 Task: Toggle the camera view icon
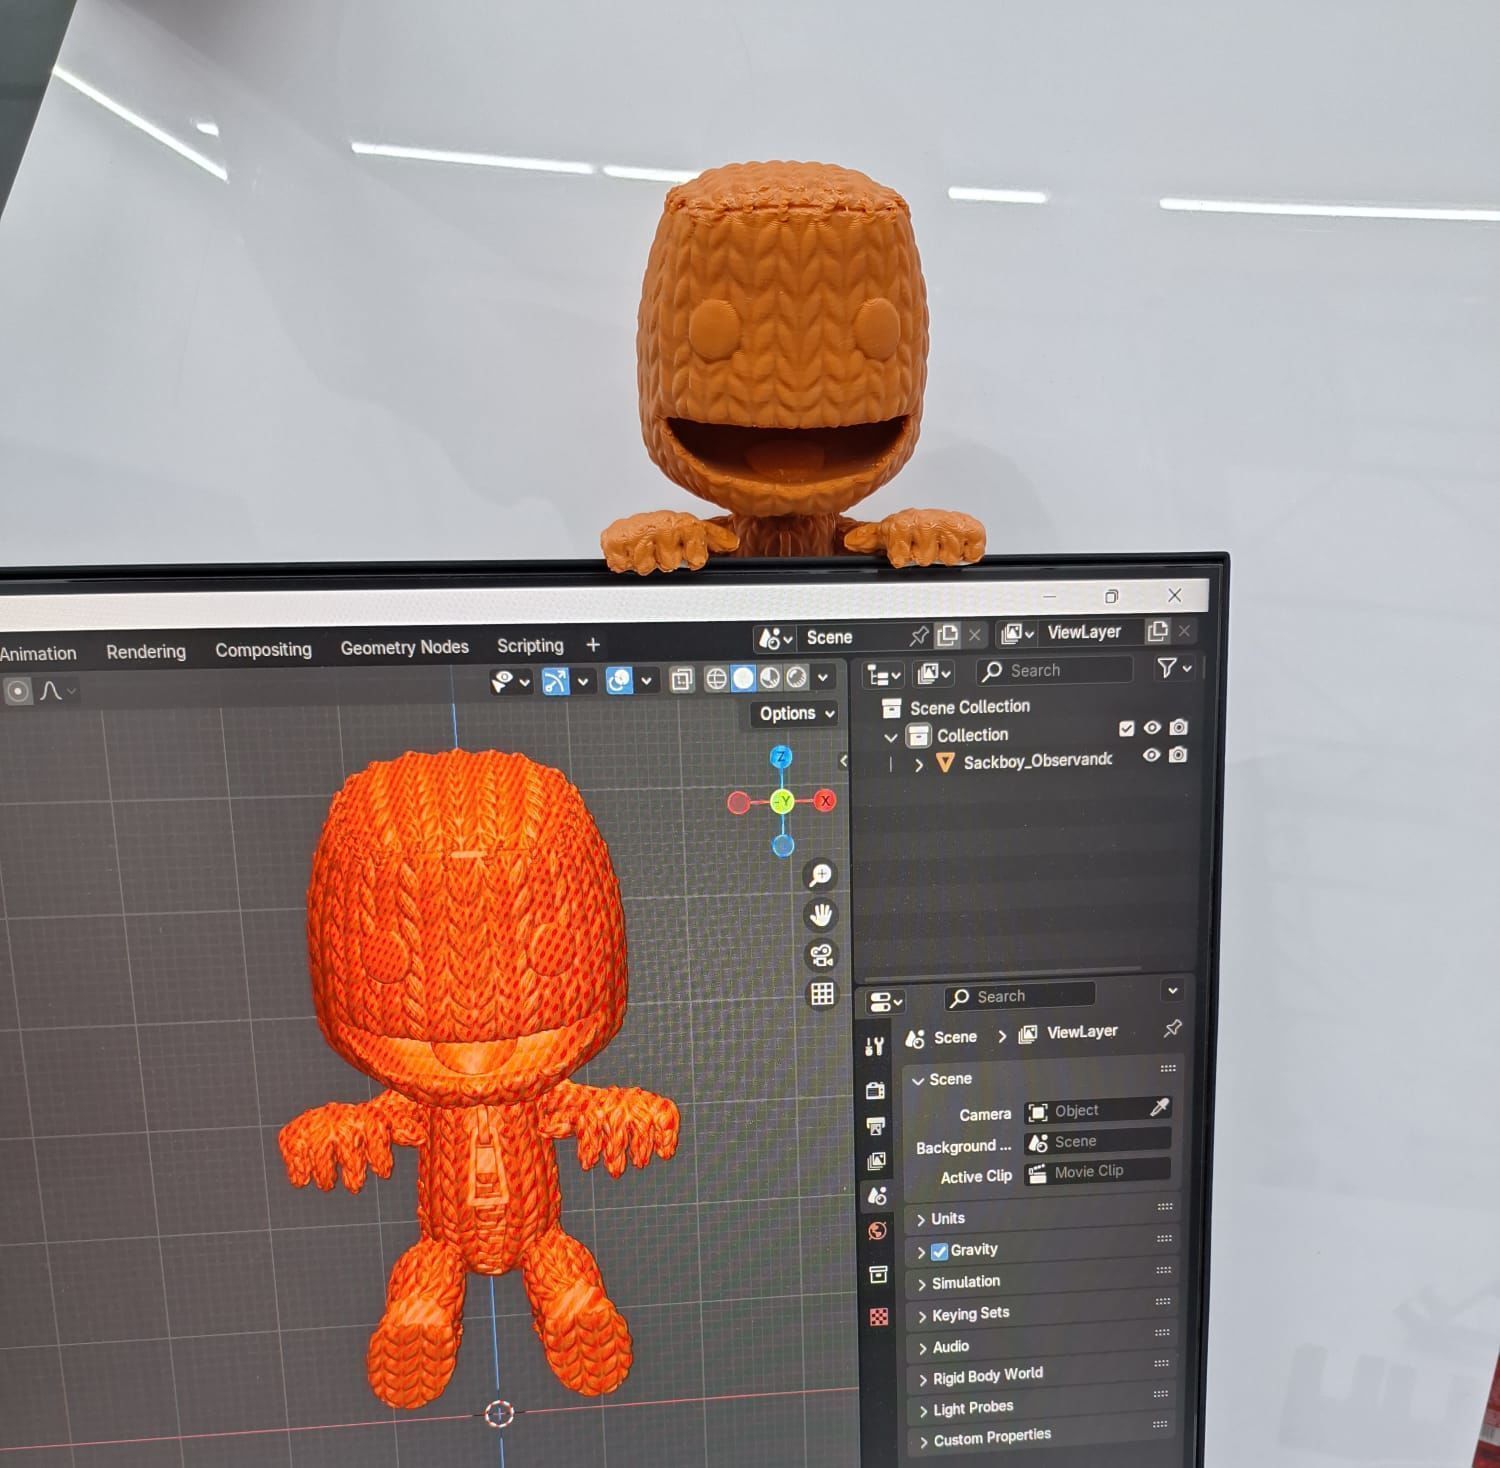pyautogui.click(x=822, y=955)
